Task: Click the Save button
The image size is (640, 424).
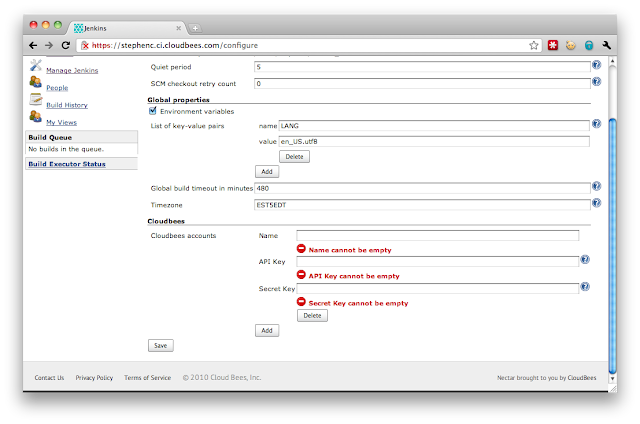Action: point(159,345)
